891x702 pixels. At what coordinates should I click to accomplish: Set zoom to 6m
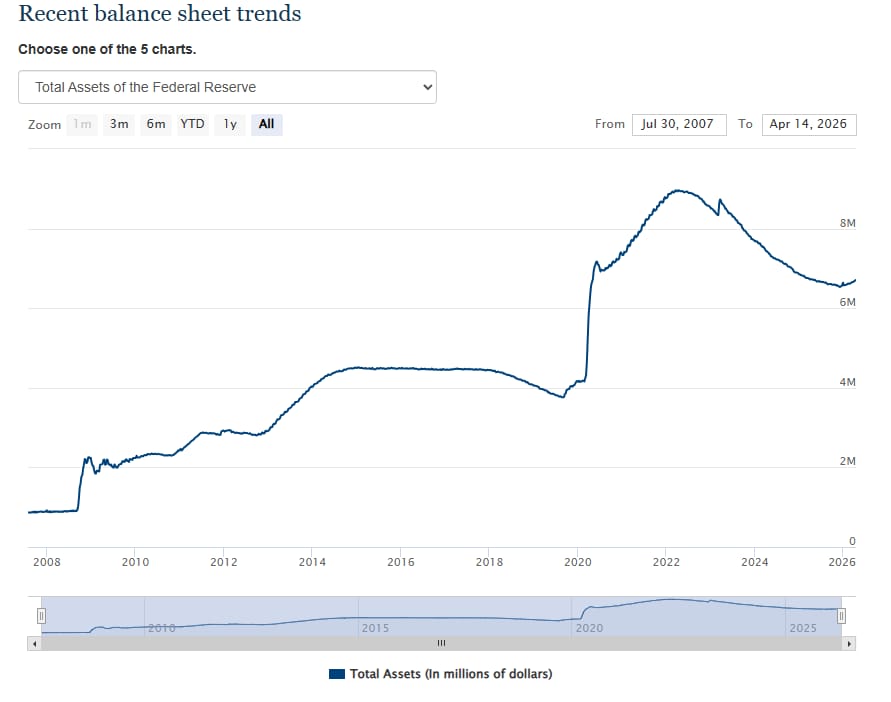click(x=156, y=124)
